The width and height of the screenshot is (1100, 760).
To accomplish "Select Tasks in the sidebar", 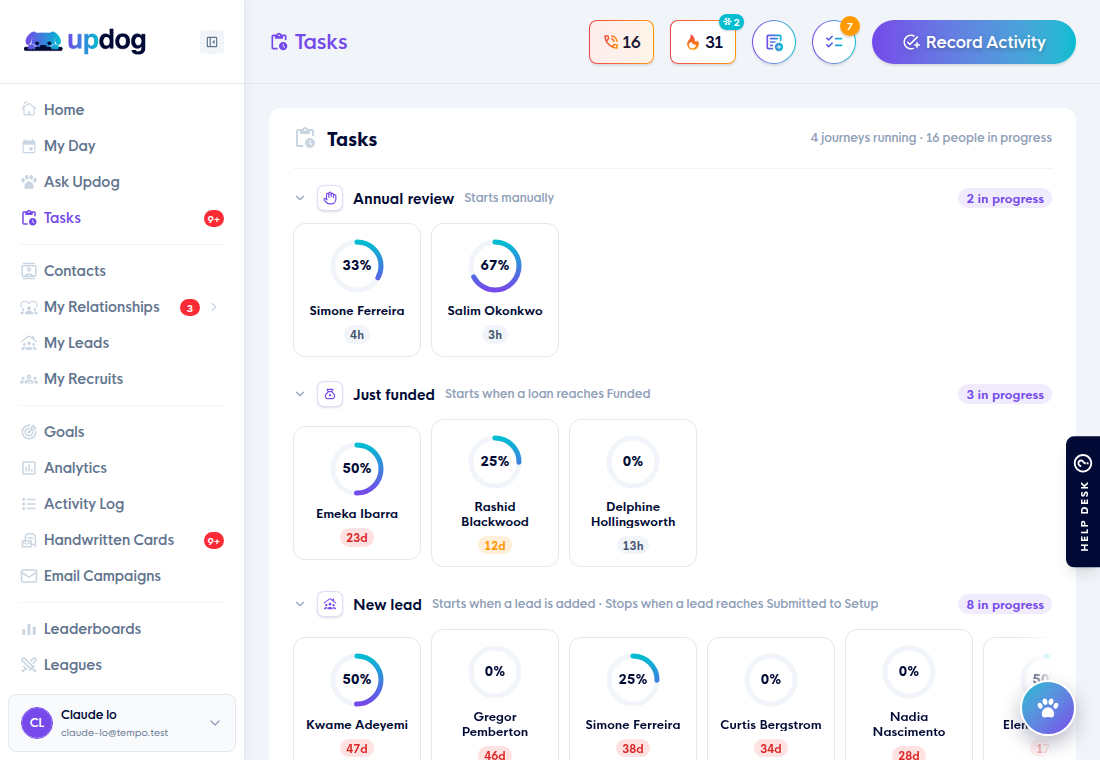I will click(x=62, y=218).
